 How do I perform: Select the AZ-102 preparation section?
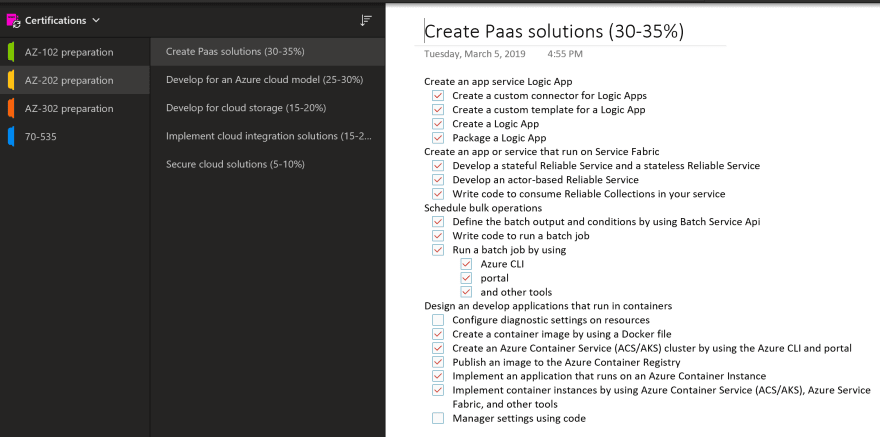pyautogui.click(x=75, y=52)
